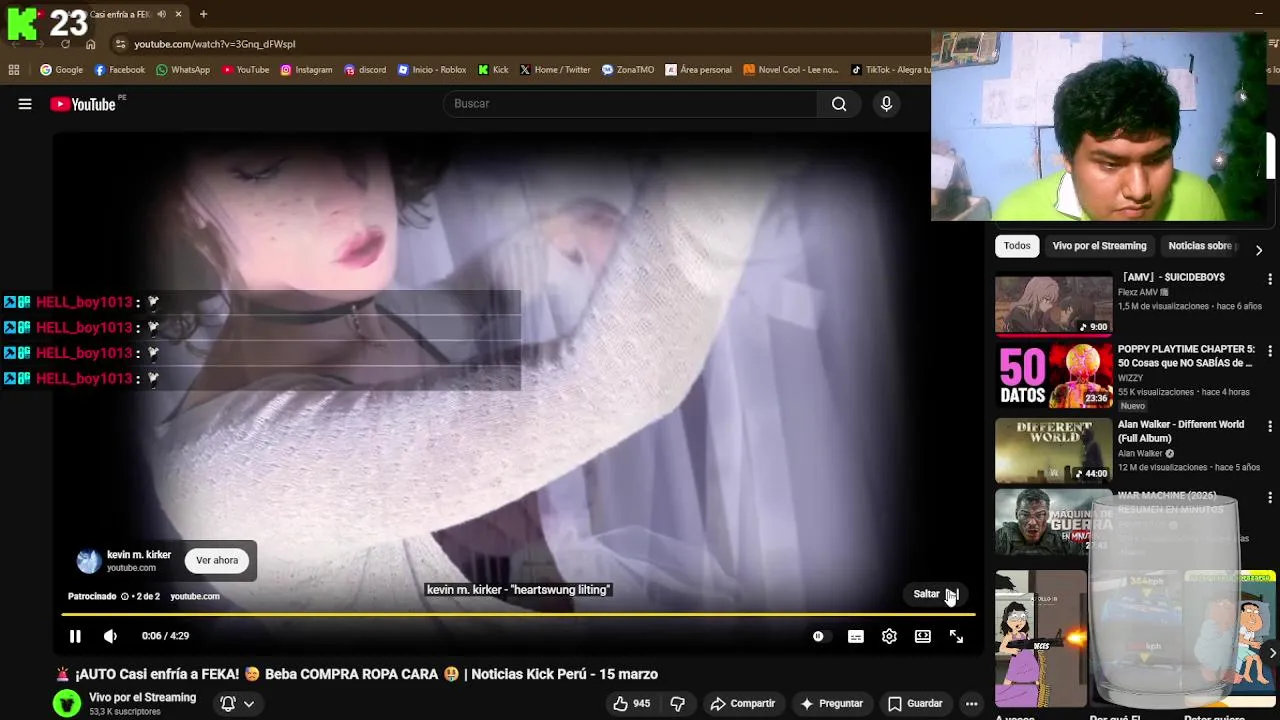Click the browser address bar URL
Image resolution: width=1280 pixels, height=720 pixels.
click(215, 44)
